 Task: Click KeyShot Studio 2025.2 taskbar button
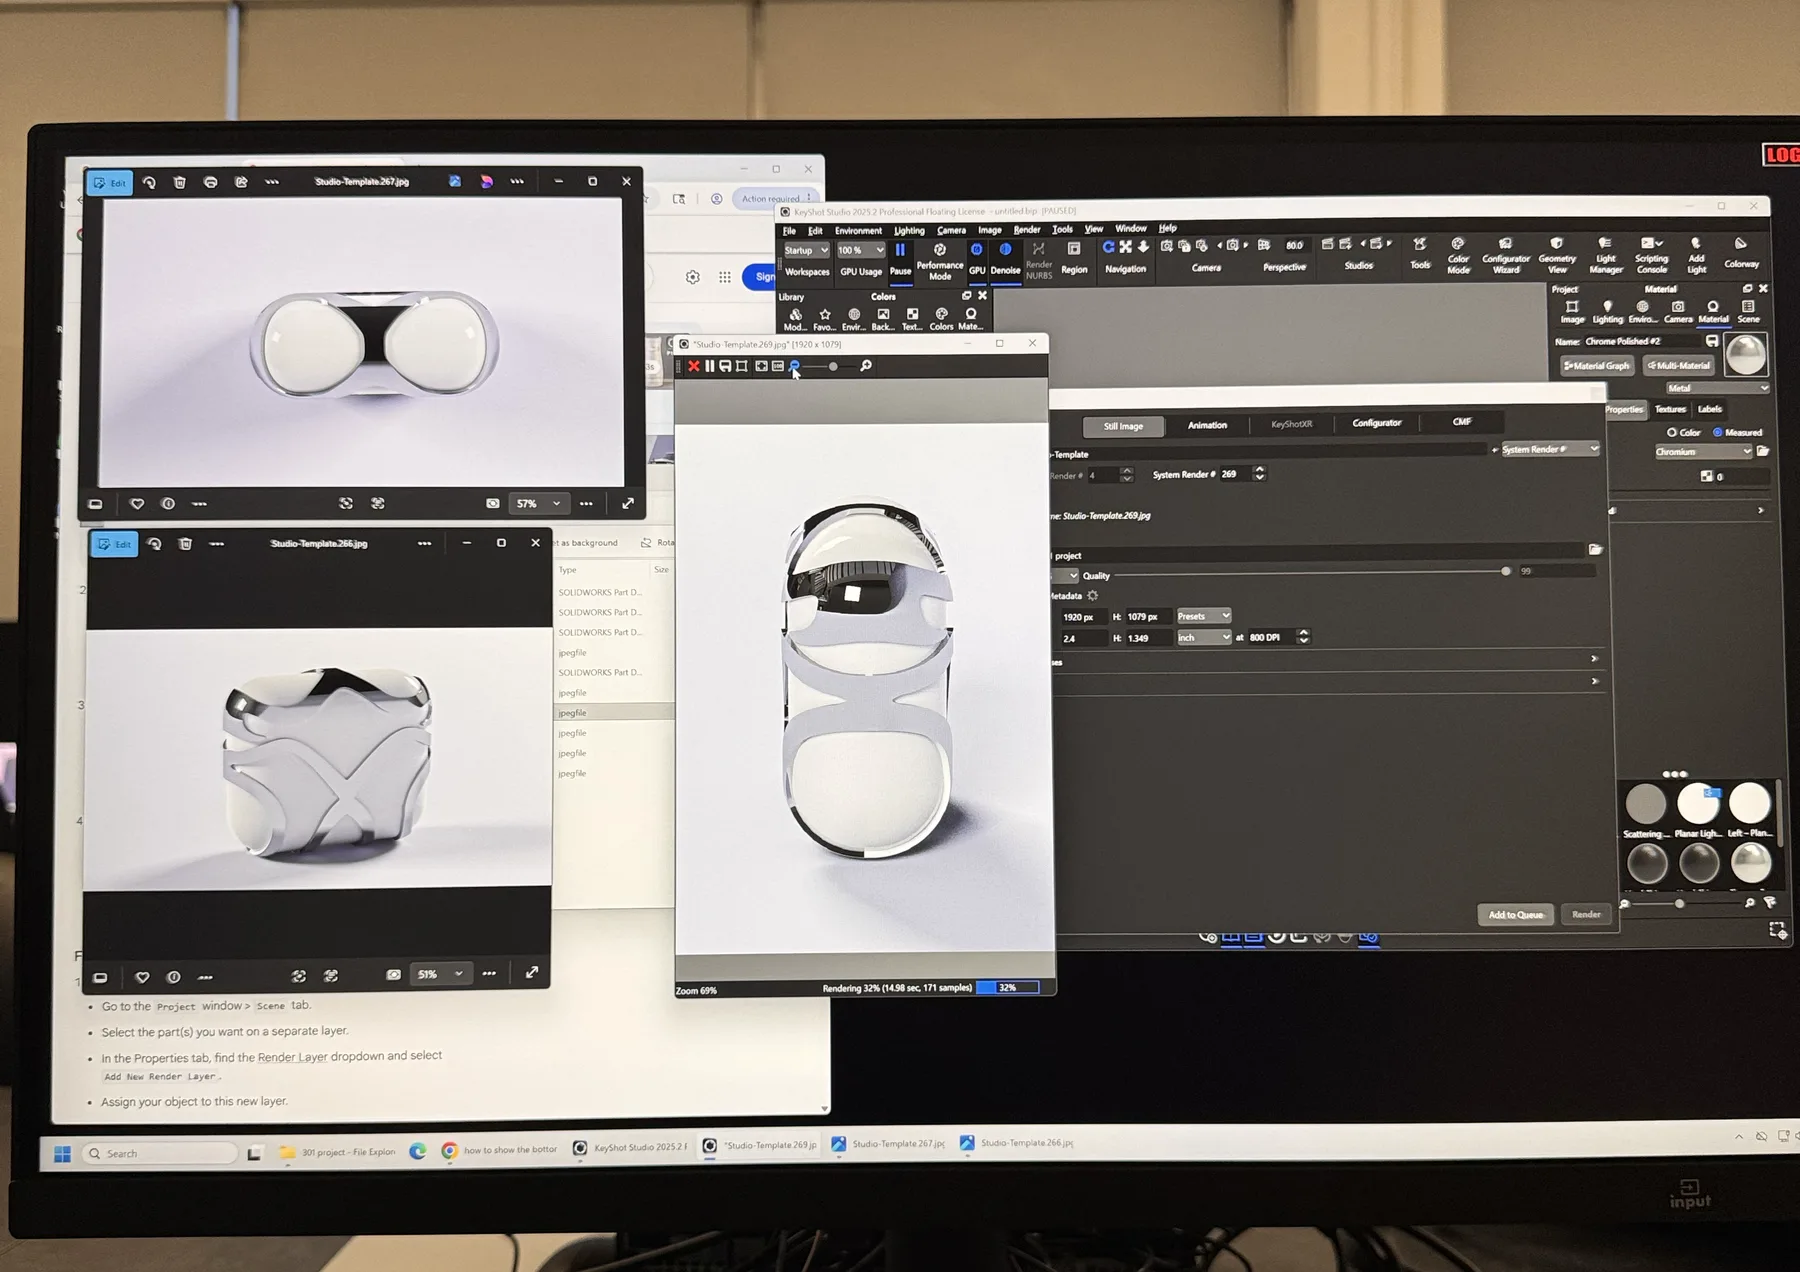(x=630, y=1148)
